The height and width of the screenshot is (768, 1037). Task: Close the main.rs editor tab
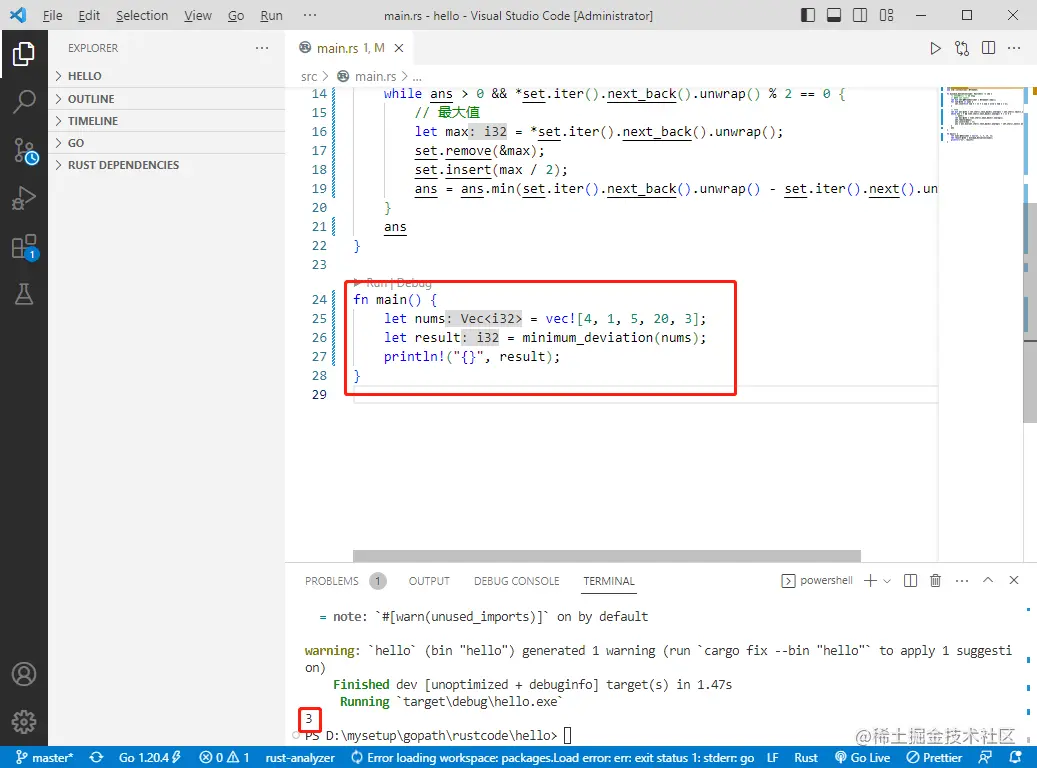399,48
